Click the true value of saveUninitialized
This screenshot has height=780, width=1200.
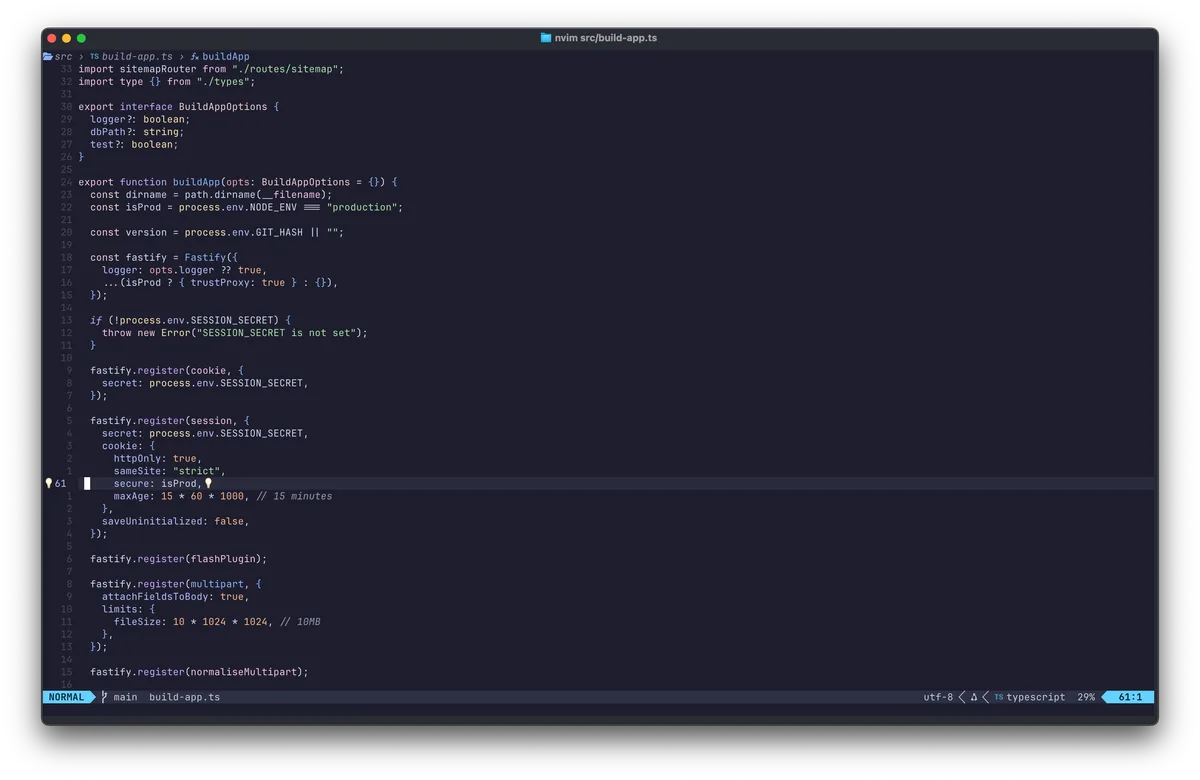tap(230, 521)
